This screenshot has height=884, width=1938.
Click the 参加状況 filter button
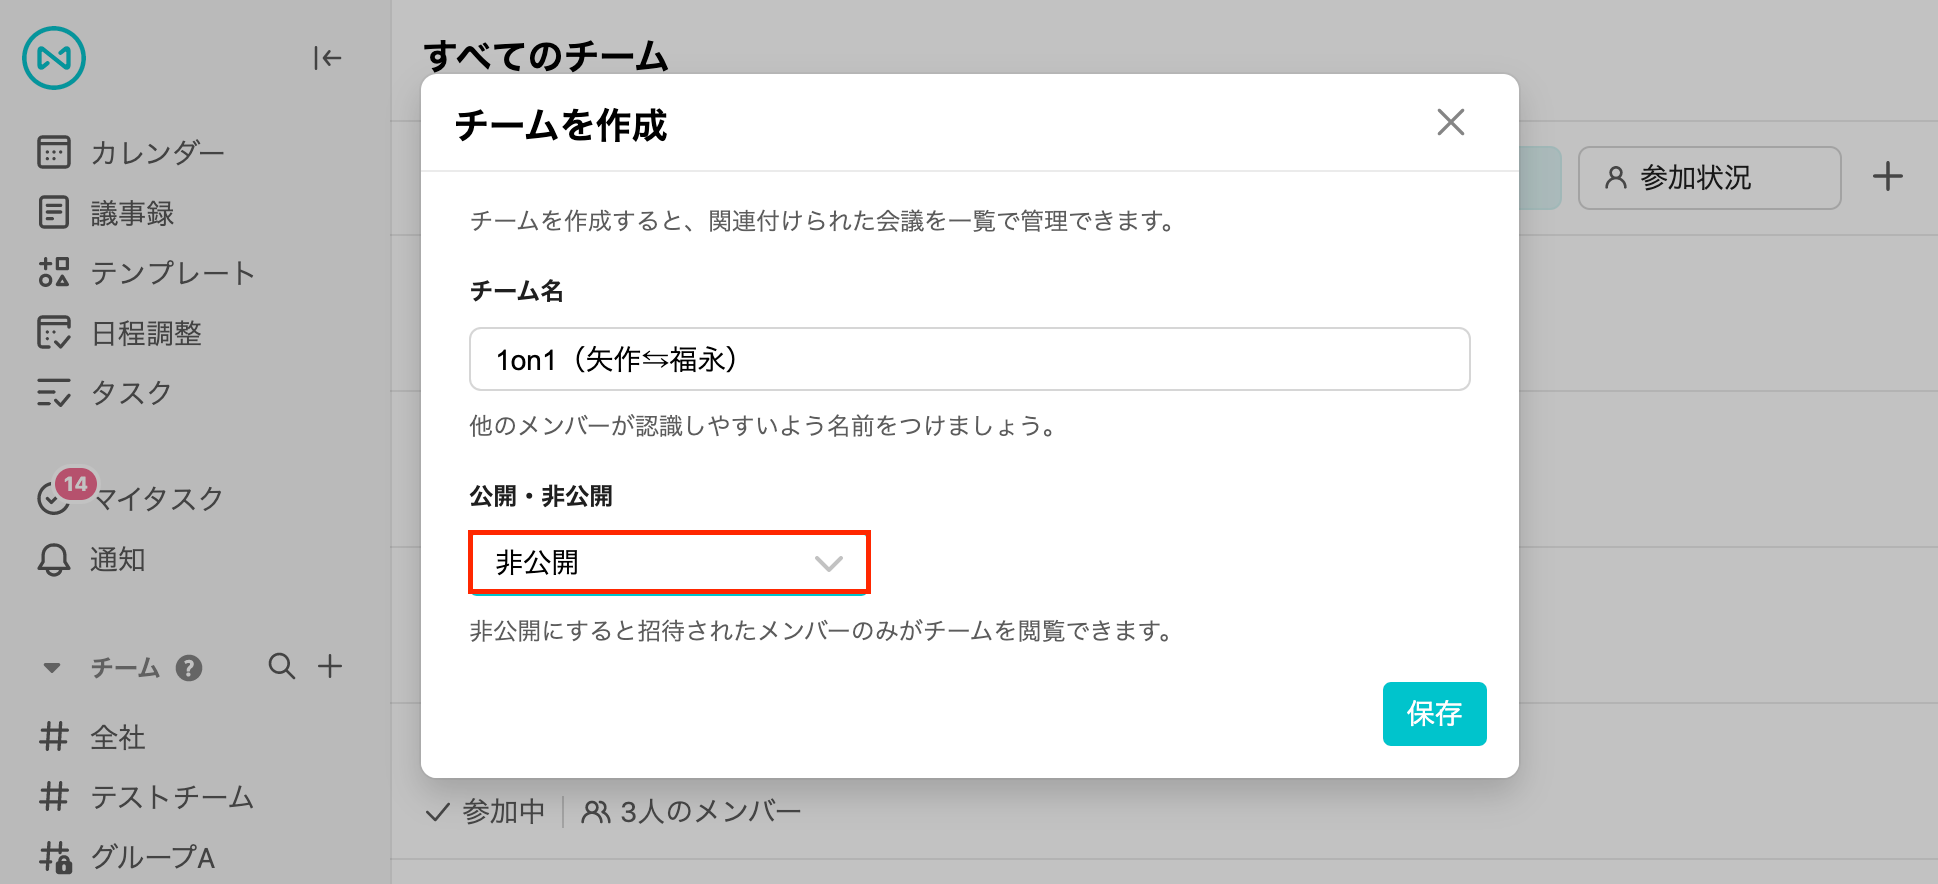(1709, 178)
